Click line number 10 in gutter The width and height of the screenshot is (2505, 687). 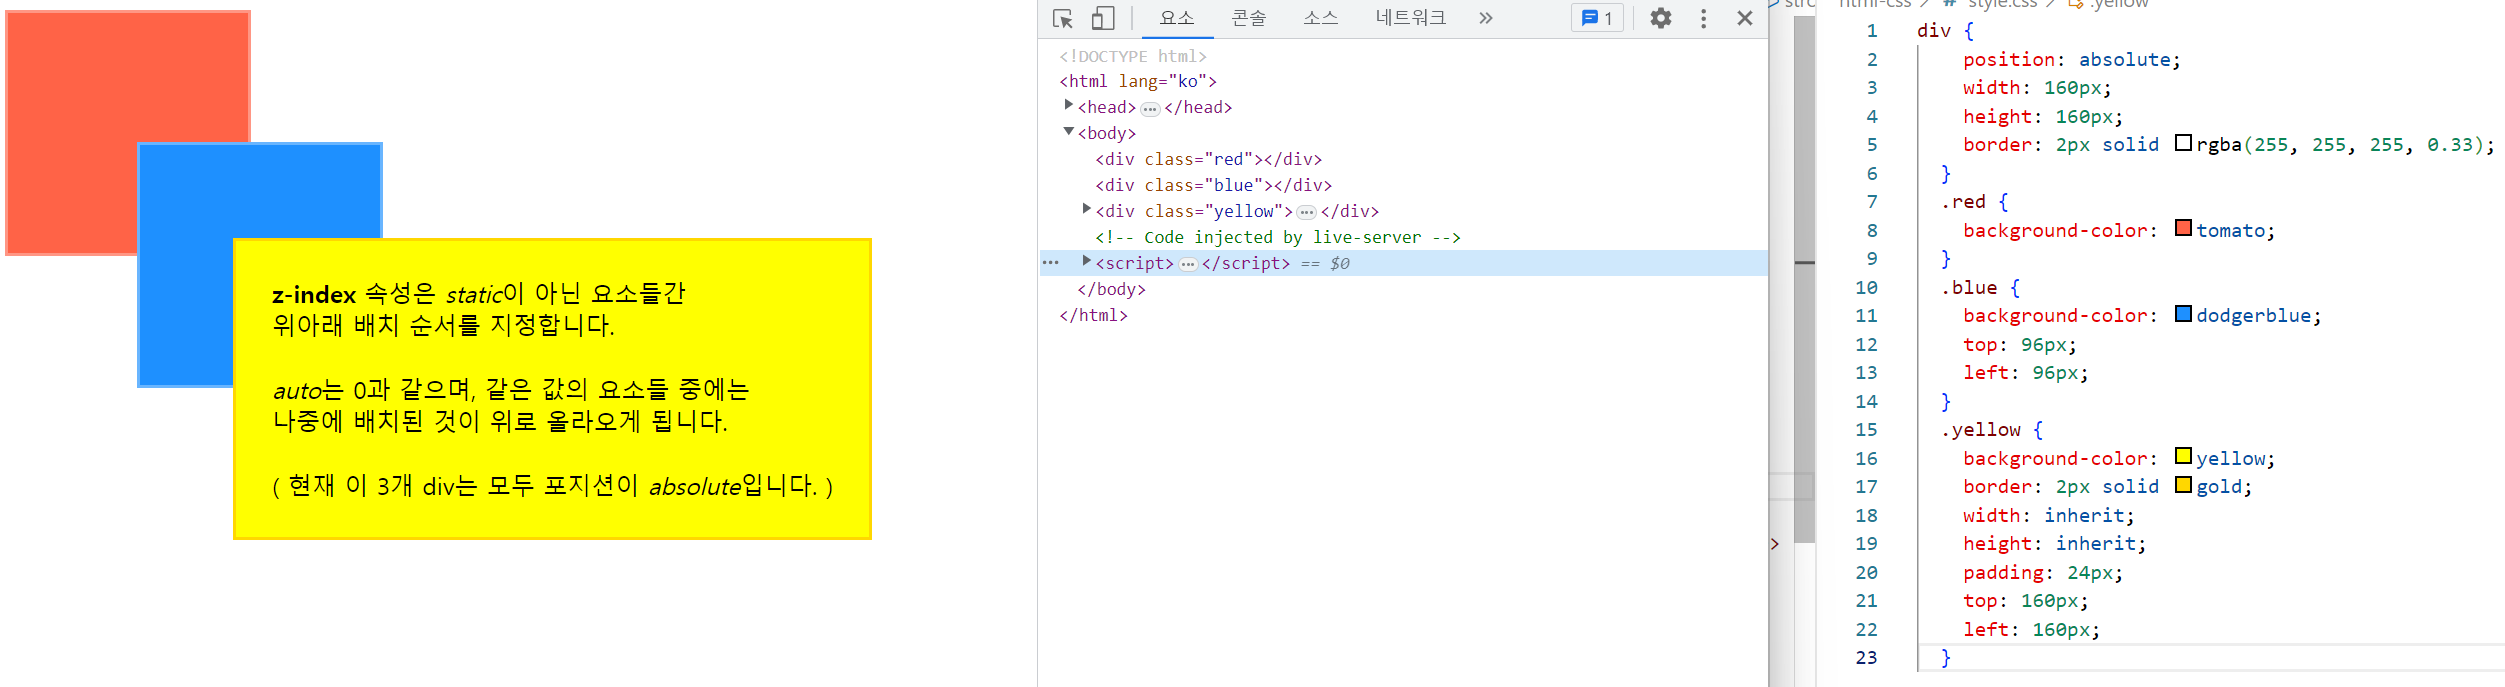[x=1866, y=288]
